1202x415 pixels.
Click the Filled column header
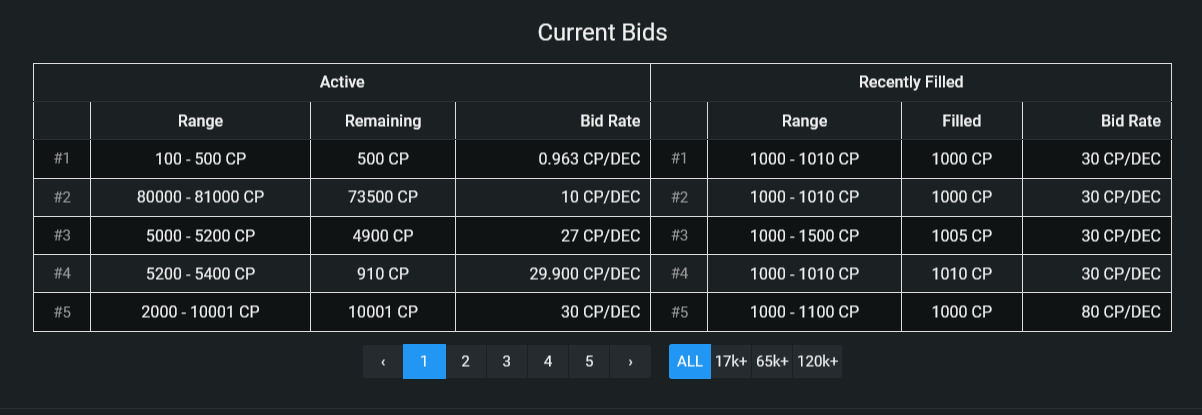coord(962,121)
